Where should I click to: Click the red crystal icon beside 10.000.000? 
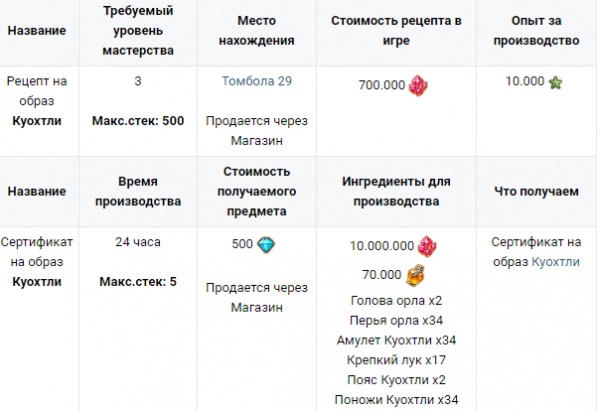point(425,246)
